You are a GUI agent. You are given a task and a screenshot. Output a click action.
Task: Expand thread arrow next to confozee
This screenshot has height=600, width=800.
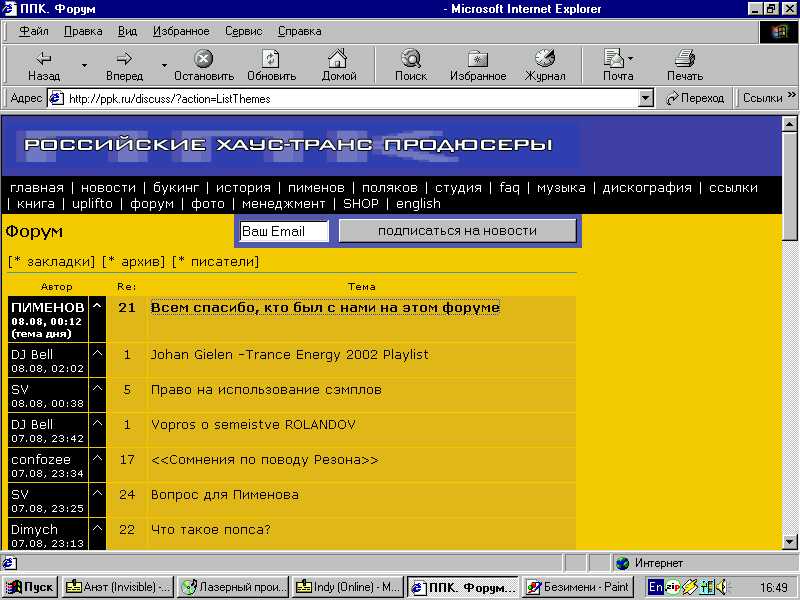click(97, 459)
